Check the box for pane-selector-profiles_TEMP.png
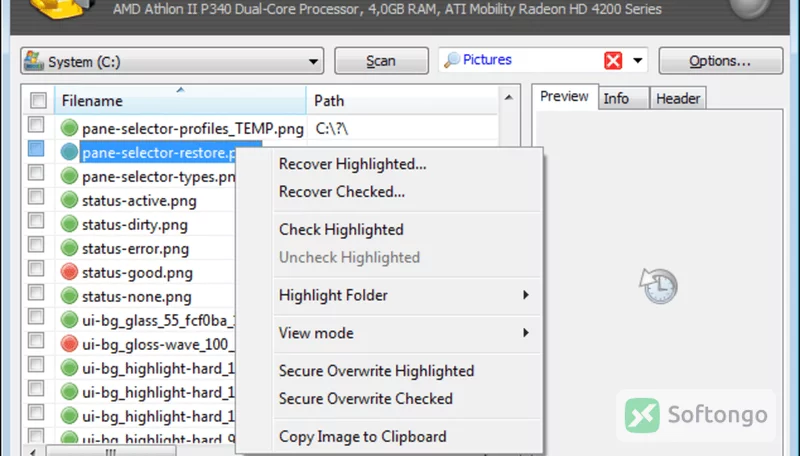Image resolution: width=800 pixels, height=456 pixels. click(x=36, y=124)
